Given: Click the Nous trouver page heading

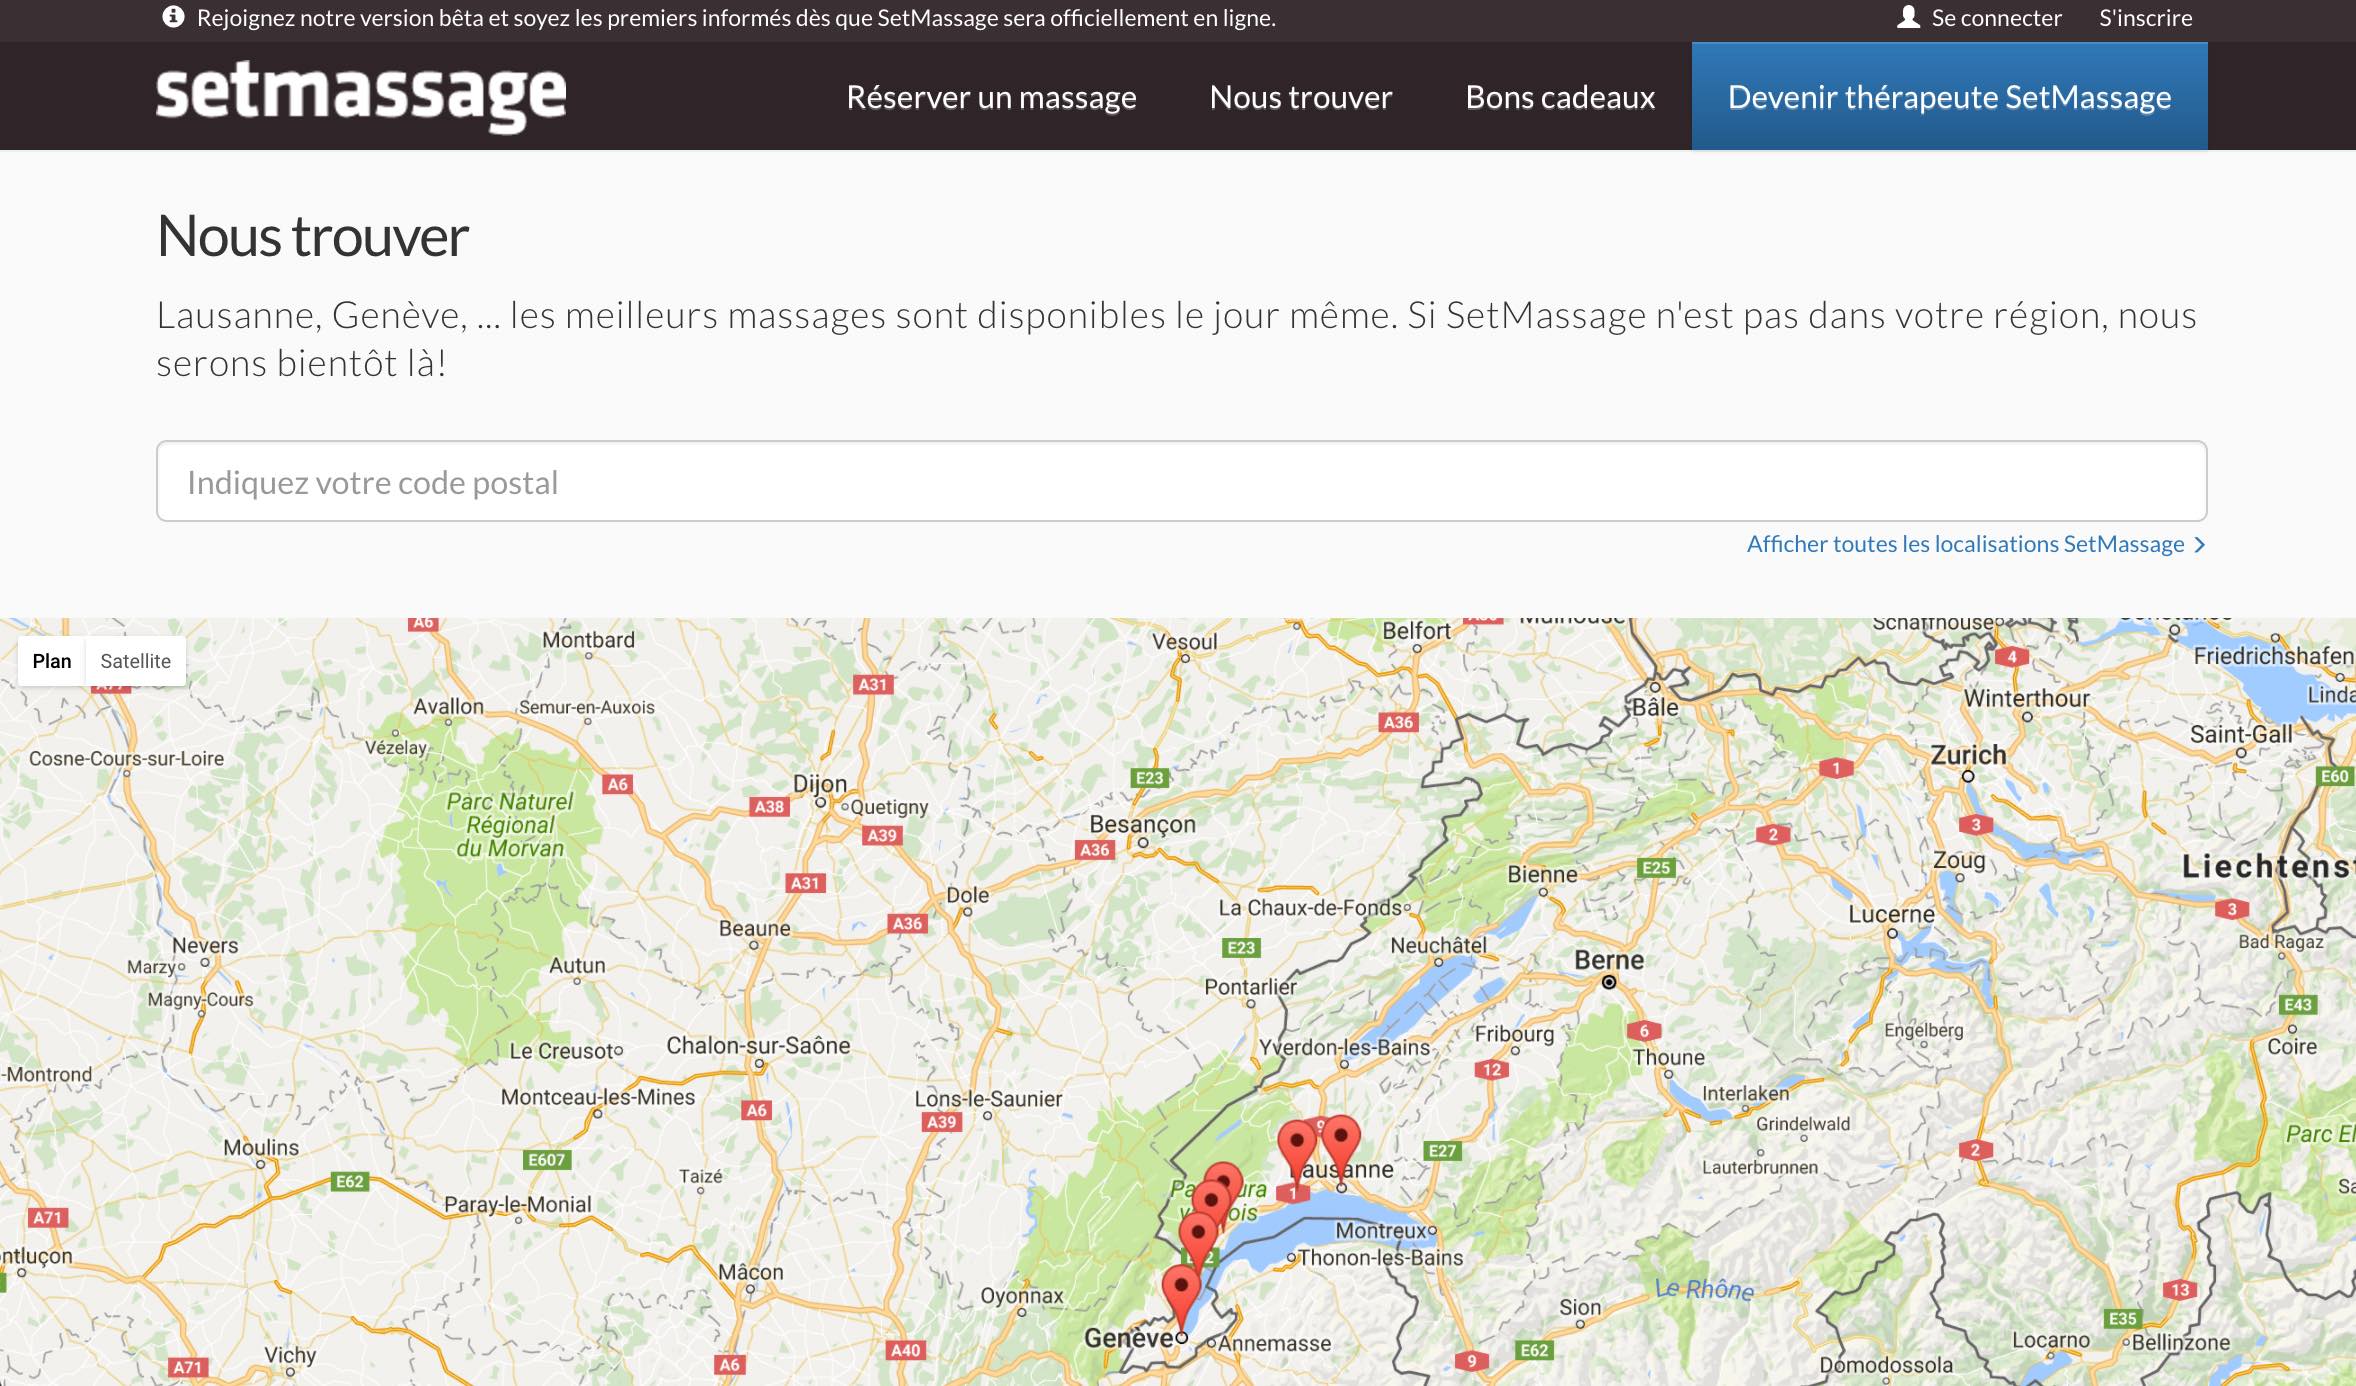Looking at the screenshot, I should [x=313, y=237].
